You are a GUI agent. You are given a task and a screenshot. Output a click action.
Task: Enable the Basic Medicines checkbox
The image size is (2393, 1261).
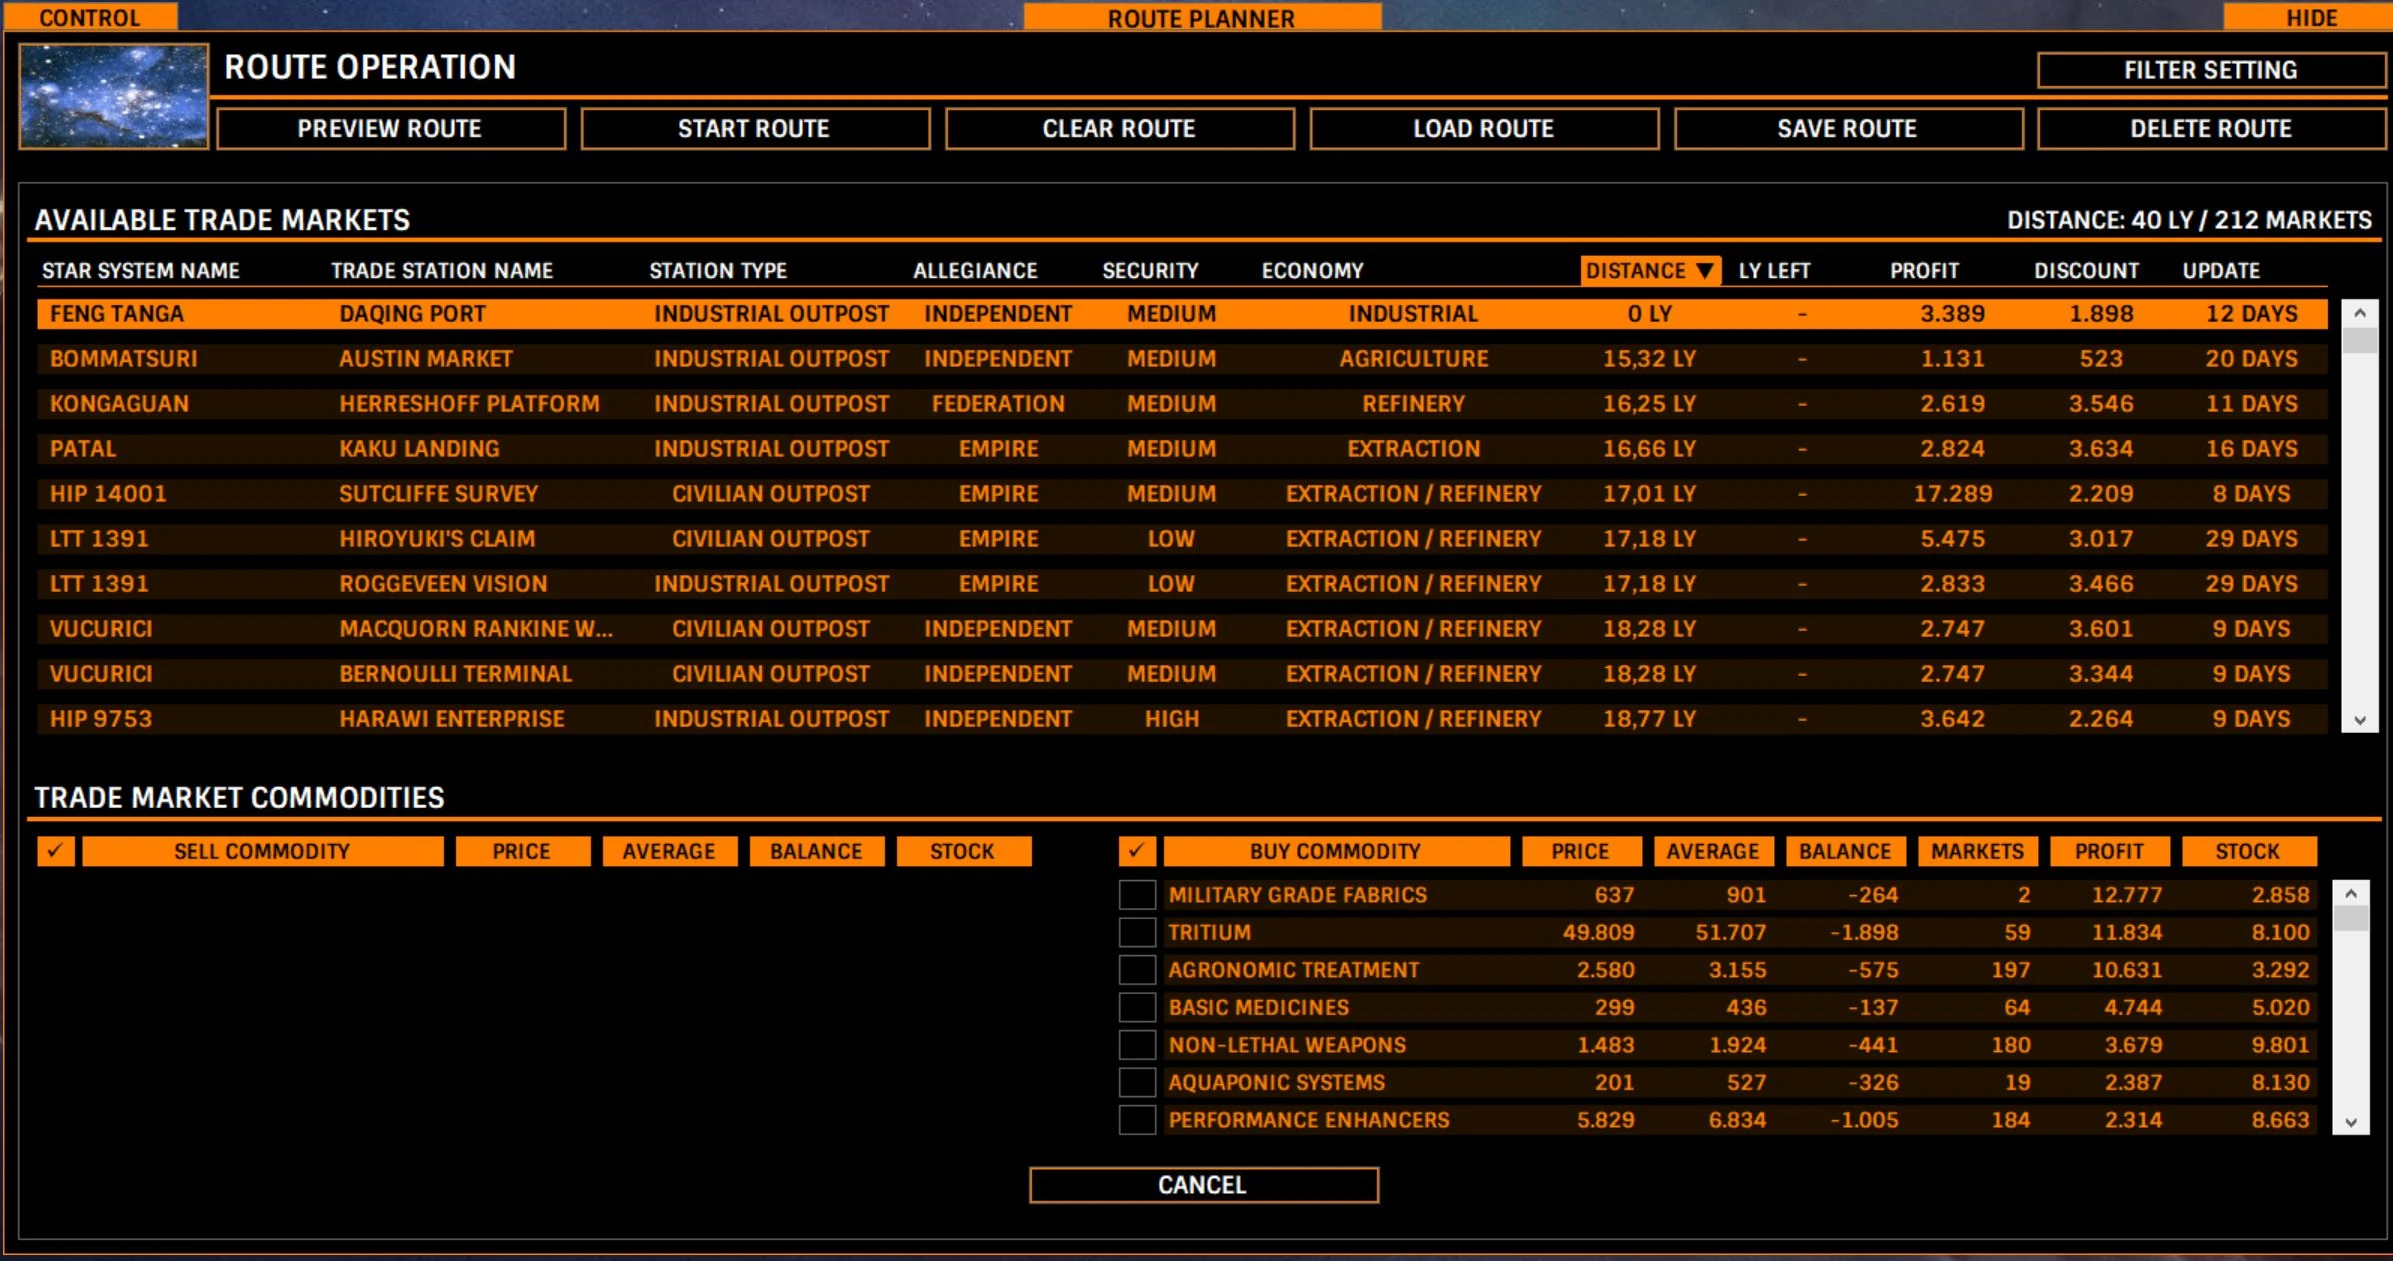tap(1137, 1007)
